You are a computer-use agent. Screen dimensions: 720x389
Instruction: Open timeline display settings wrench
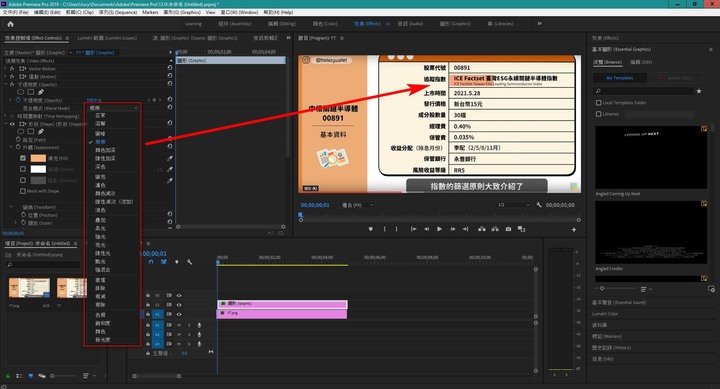189,262
